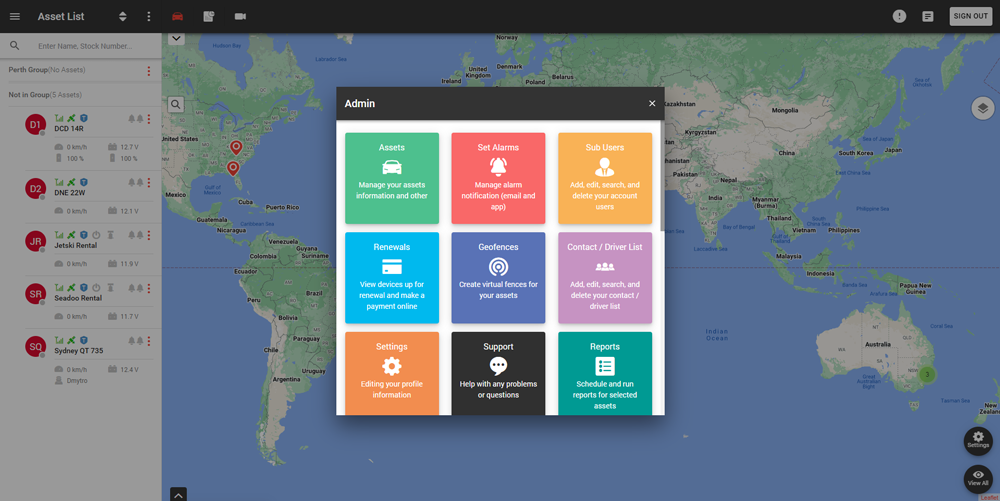This screenshot has height=501, width=1000.
Task: Open the Contact / Driver List tile
Action: click(605, 277)
